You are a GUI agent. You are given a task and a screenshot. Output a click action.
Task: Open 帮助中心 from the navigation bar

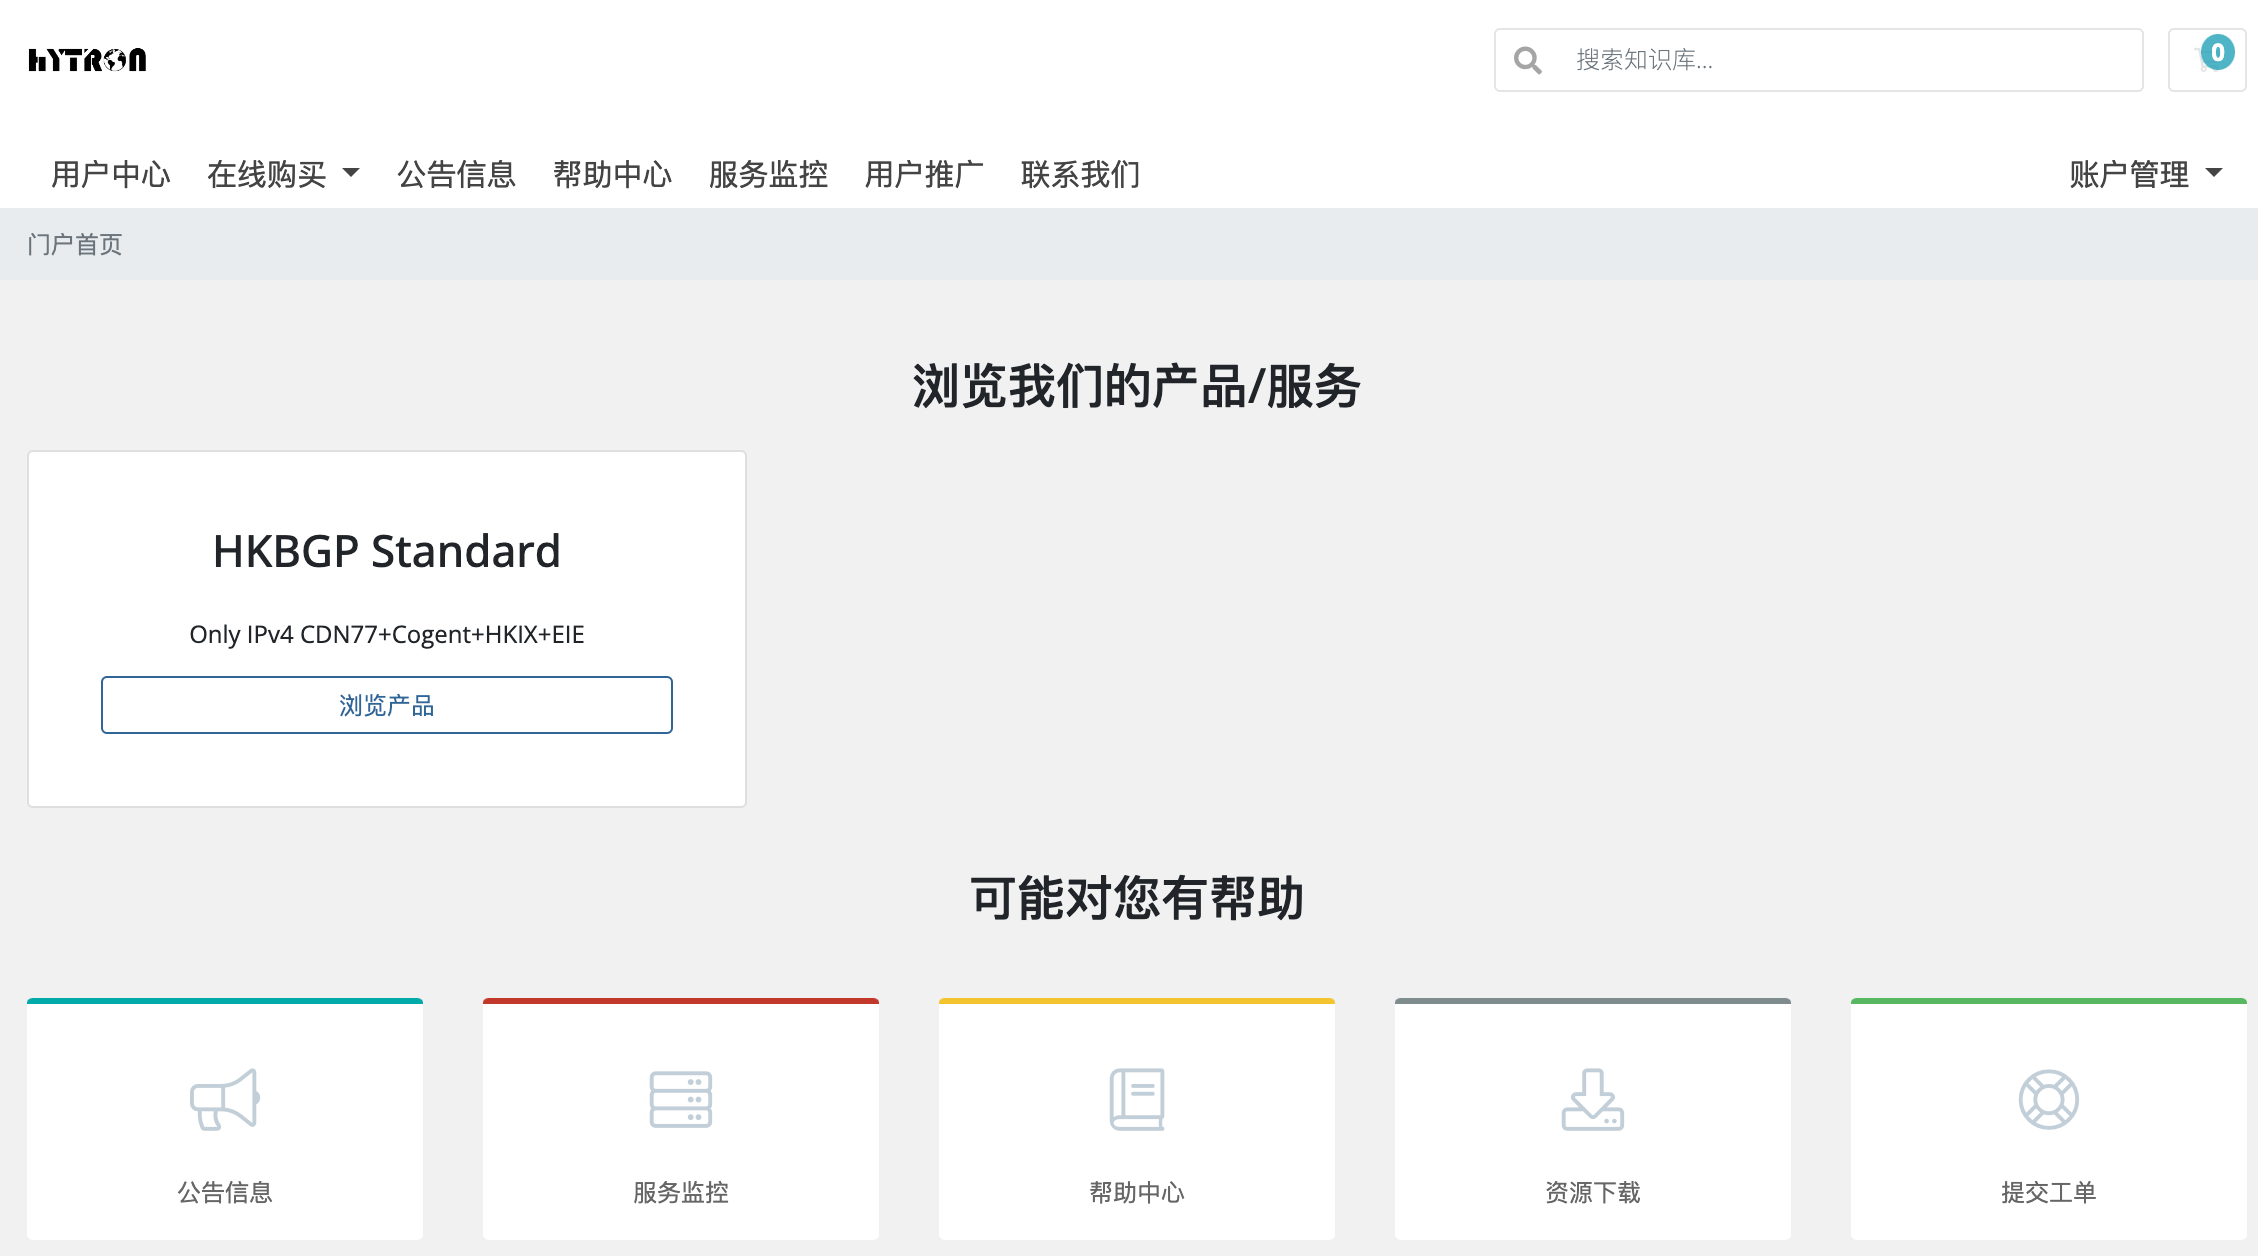(613, 173)
